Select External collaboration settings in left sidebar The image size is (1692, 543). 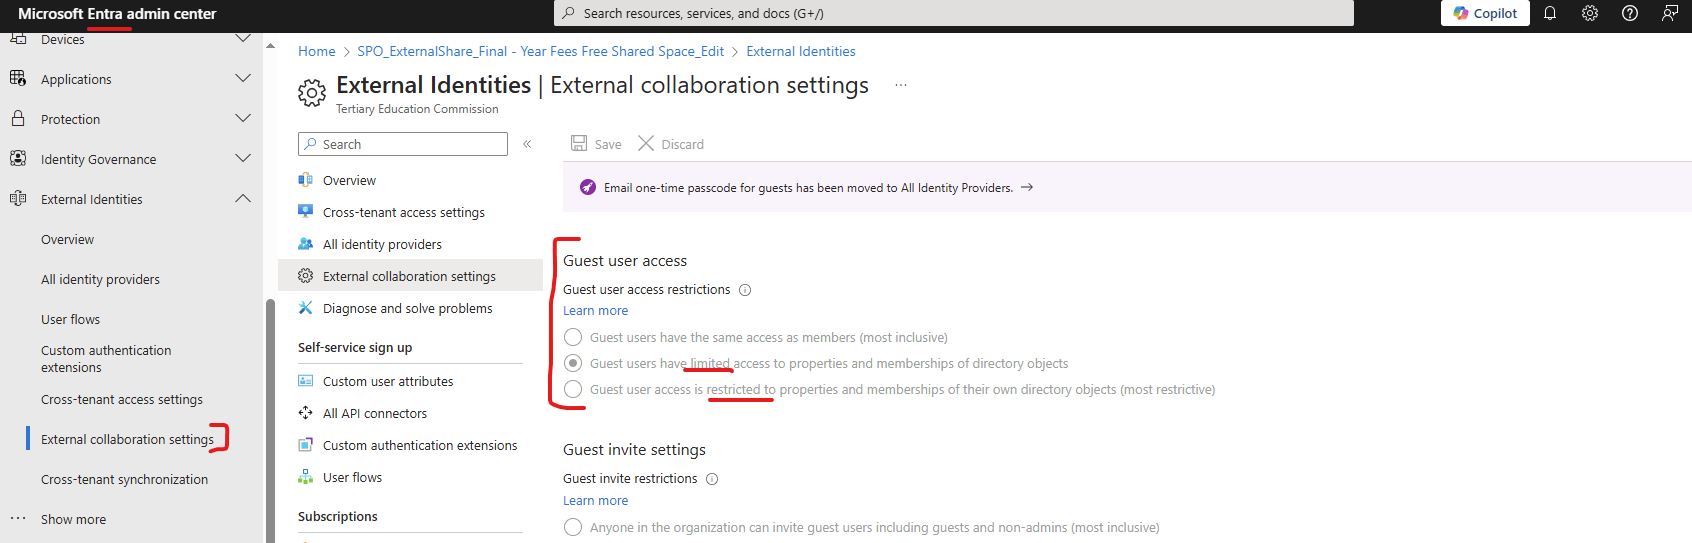(127, 439)
